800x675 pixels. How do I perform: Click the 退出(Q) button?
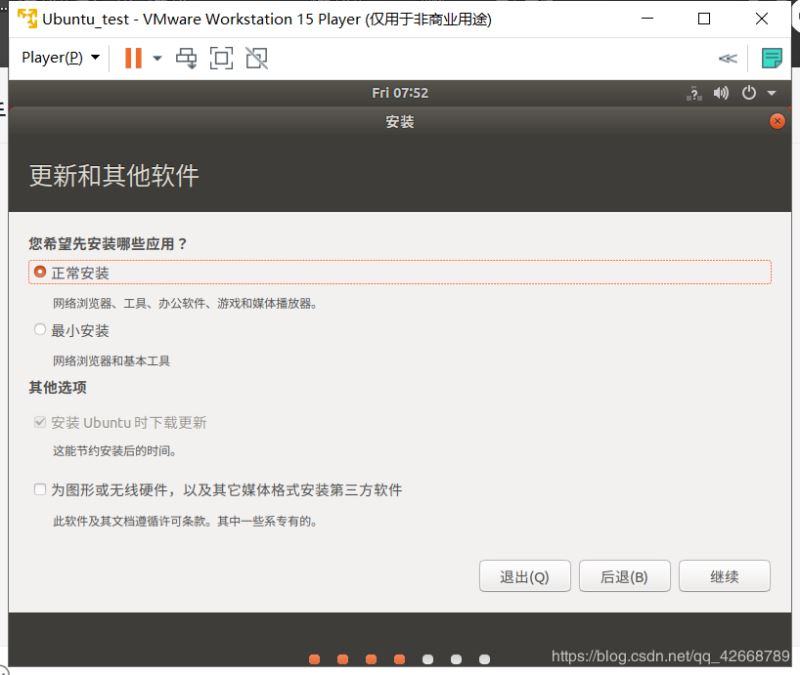click(x=525, y=577)
